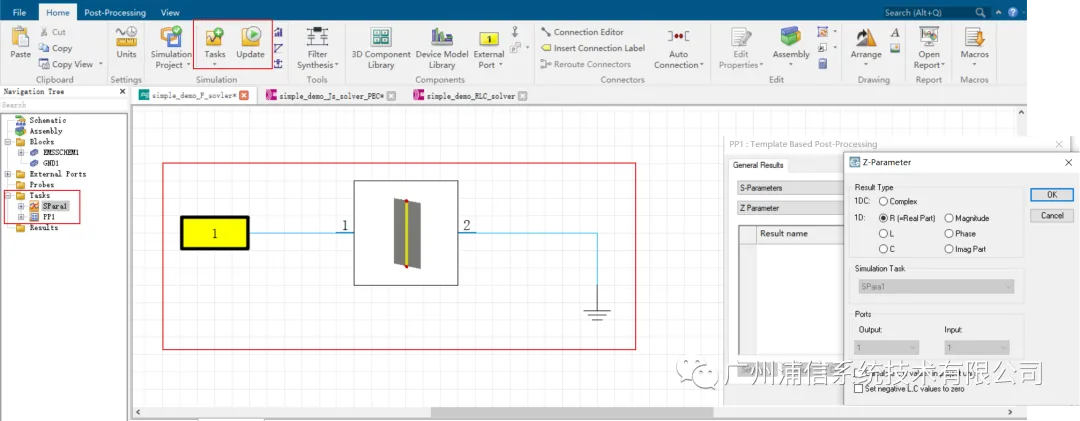Image resolution: width=1080 pixels, height=421 pixels.
Task: Expand the Blocks tree node
Action: (8, 142)
